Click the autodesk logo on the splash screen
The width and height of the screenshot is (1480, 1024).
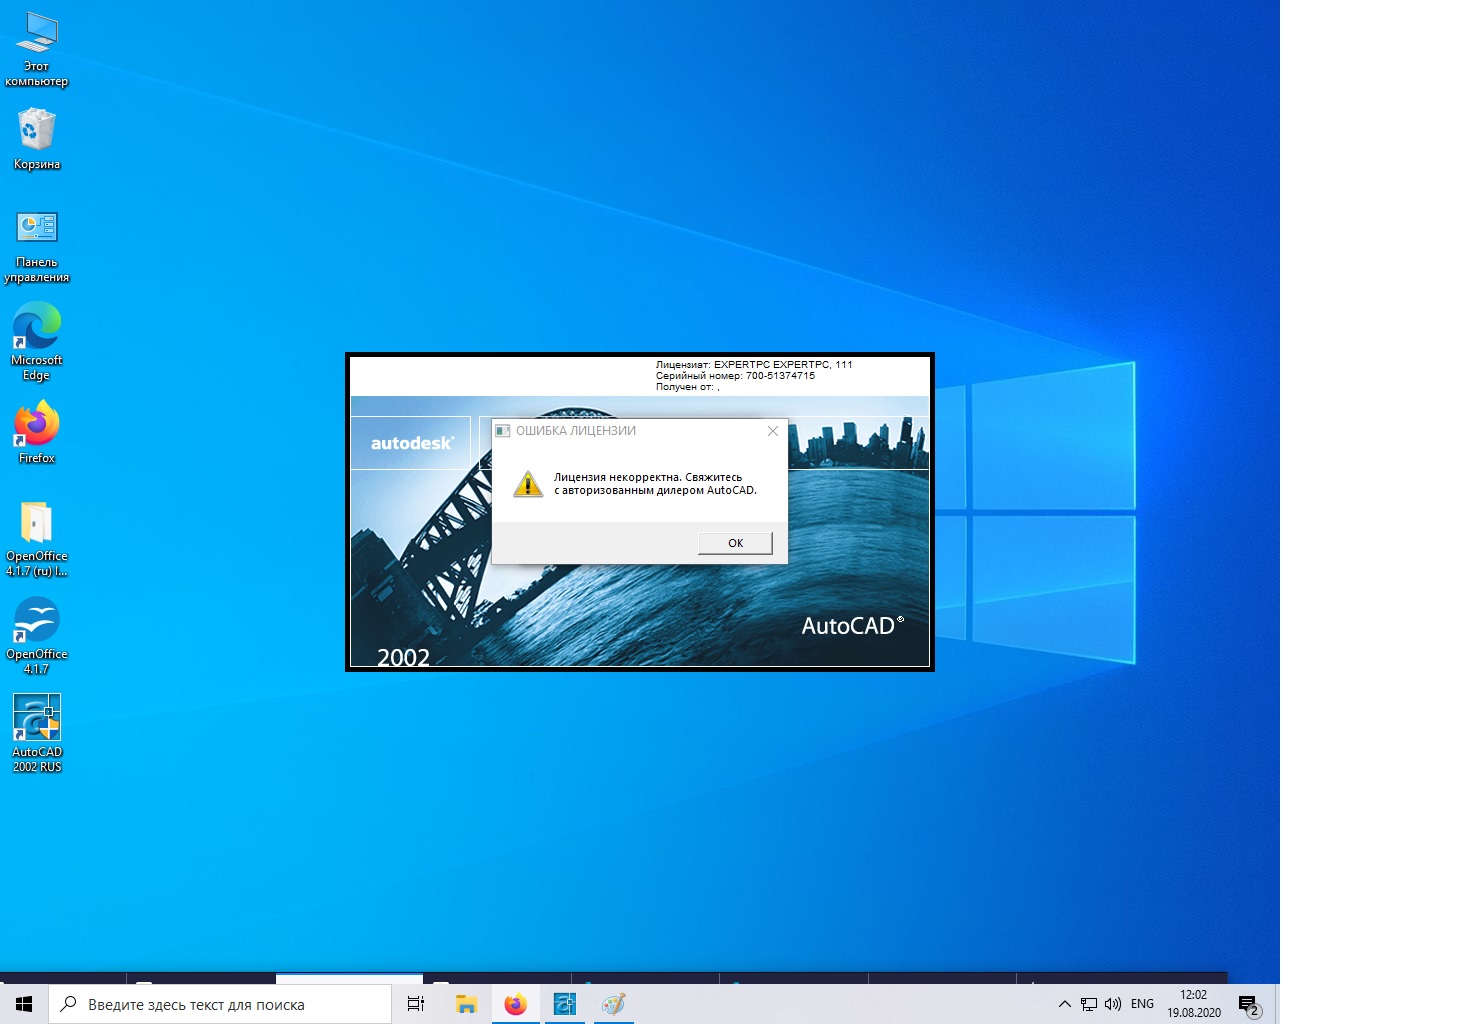point(411,443)
